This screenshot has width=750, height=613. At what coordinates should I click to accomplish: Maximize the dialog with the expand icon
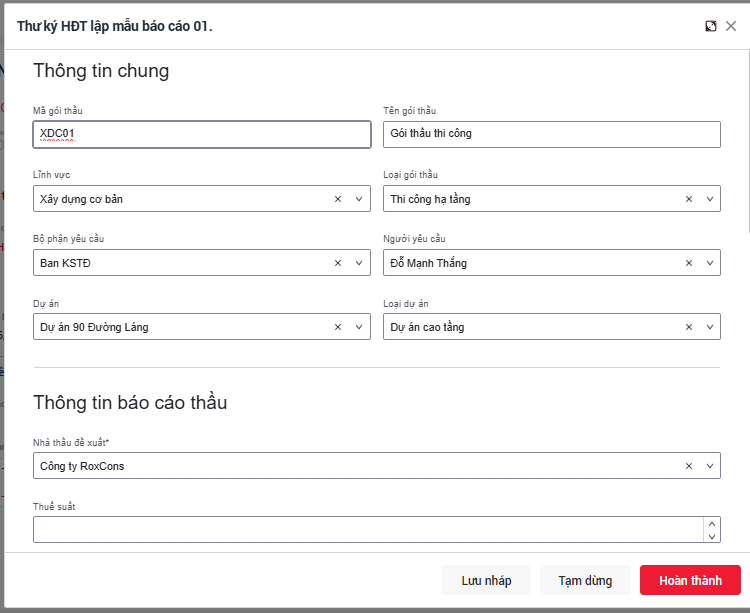coord(711,26)
